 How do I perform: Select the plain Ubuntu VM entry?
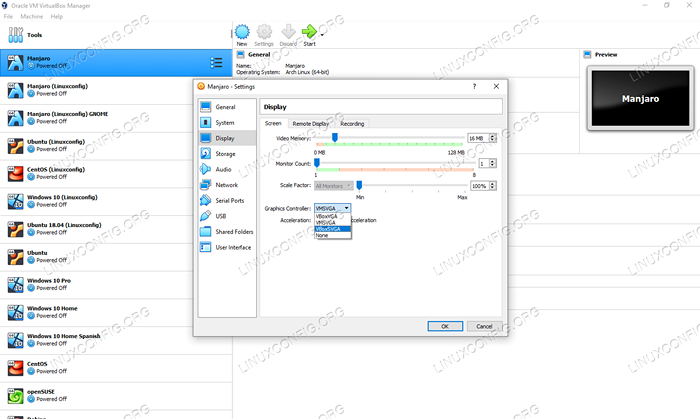point(116,257)
